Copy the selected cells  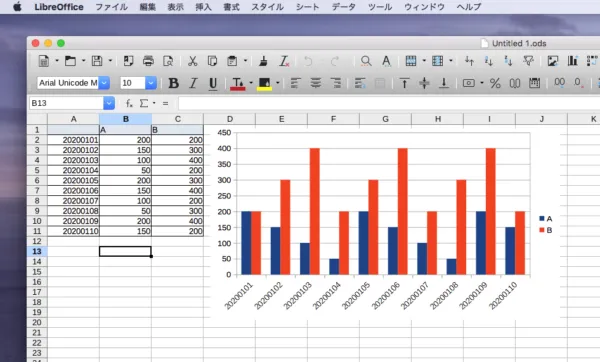click(x=212, y=61)
